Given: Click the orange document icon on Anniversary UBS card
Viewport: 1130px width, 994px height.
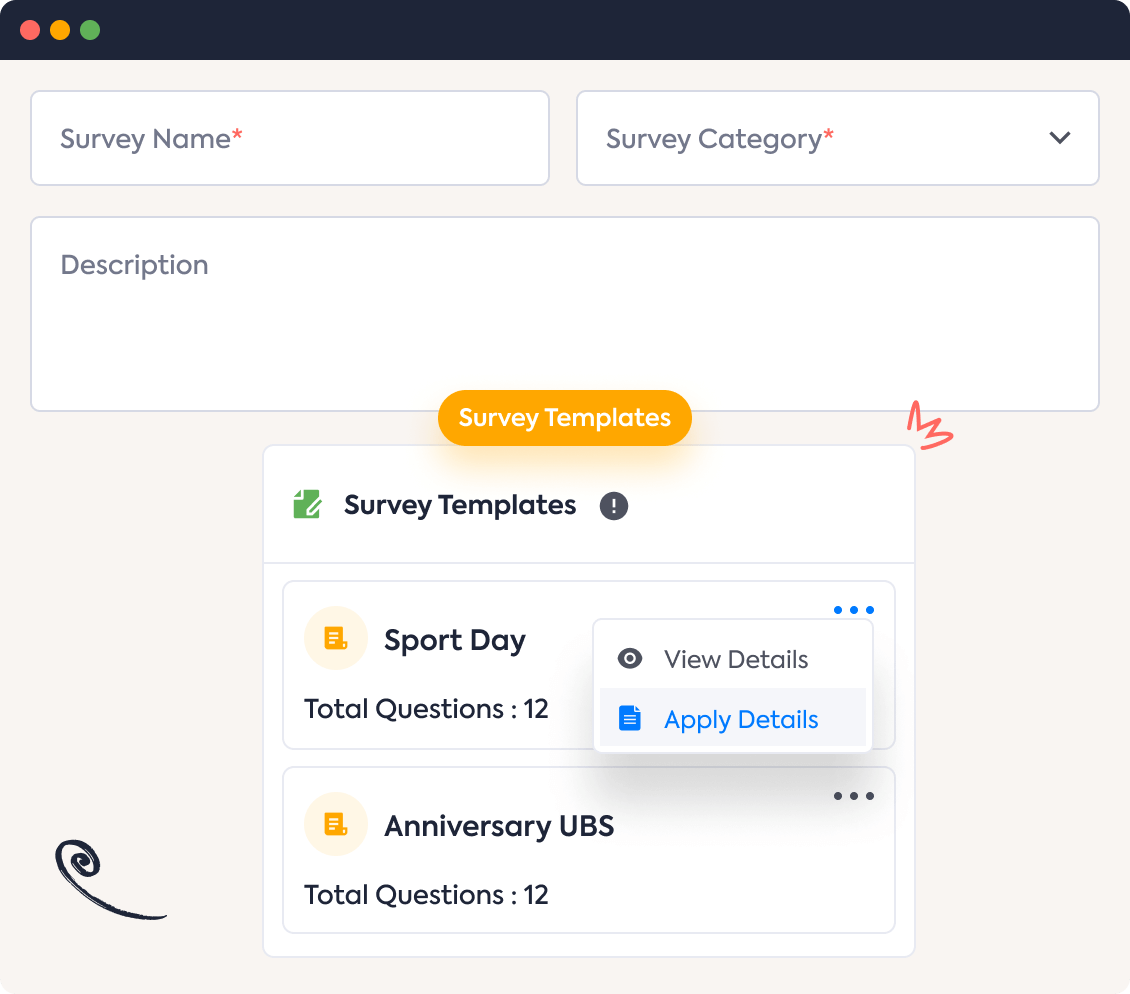Looking at the screenshot, I should tap(335, 823).
